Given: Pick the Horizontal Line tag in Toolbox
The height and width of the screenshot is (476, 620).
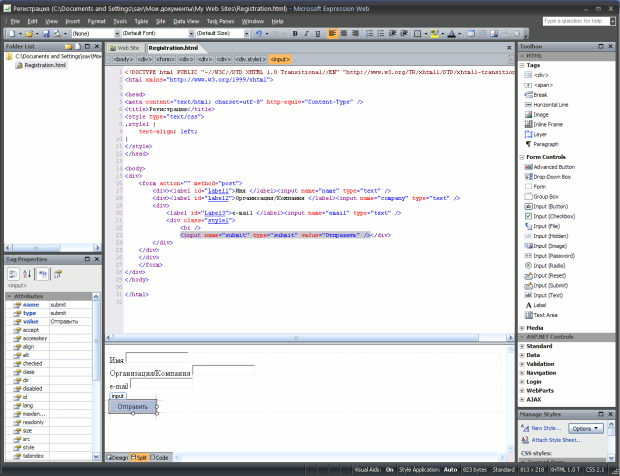Looking at the screenshot, I should (x=551, y=105).
